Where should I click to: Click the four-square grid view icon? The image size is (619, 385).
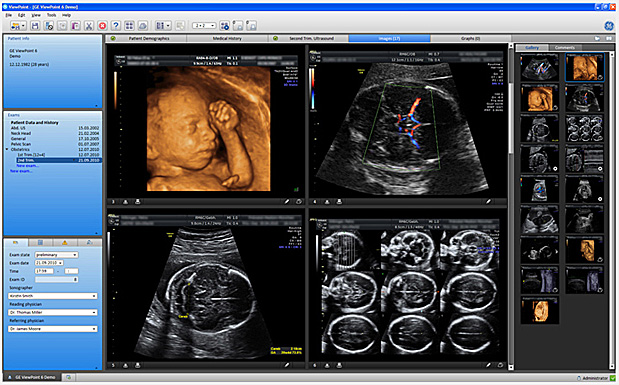(129, 26)
